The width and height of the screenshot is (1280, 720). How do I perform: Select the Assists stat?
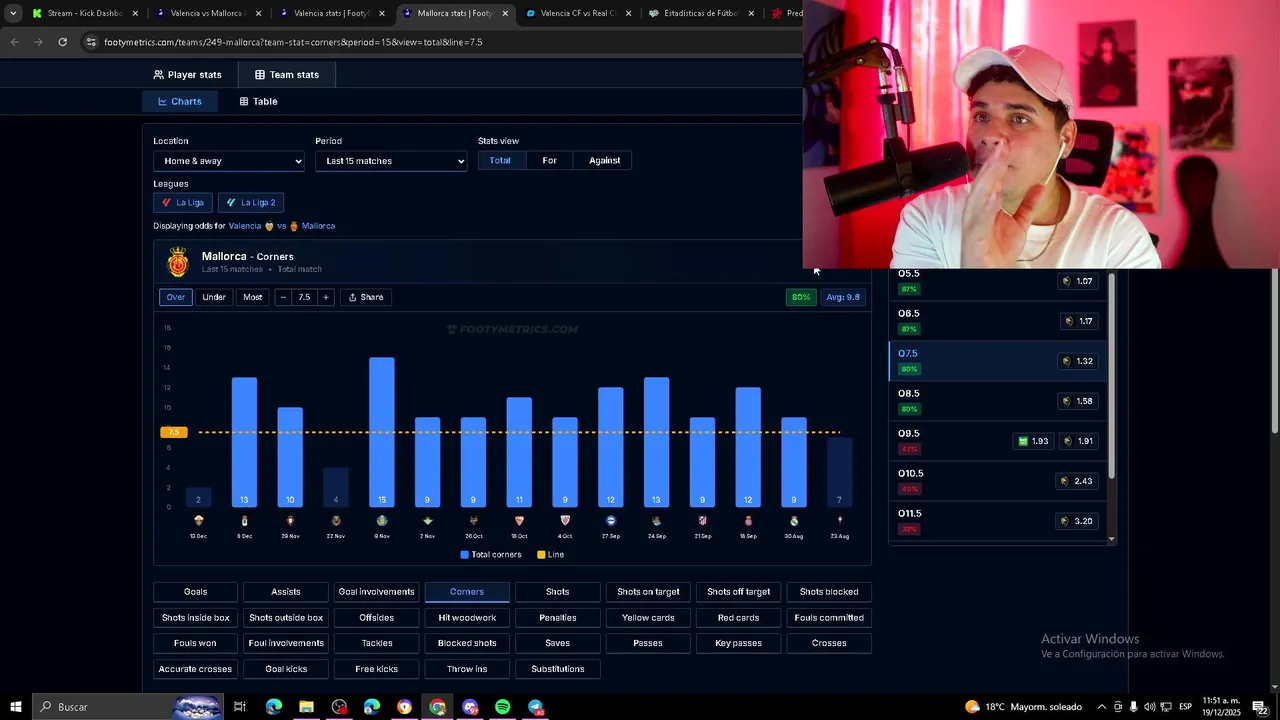286,592
